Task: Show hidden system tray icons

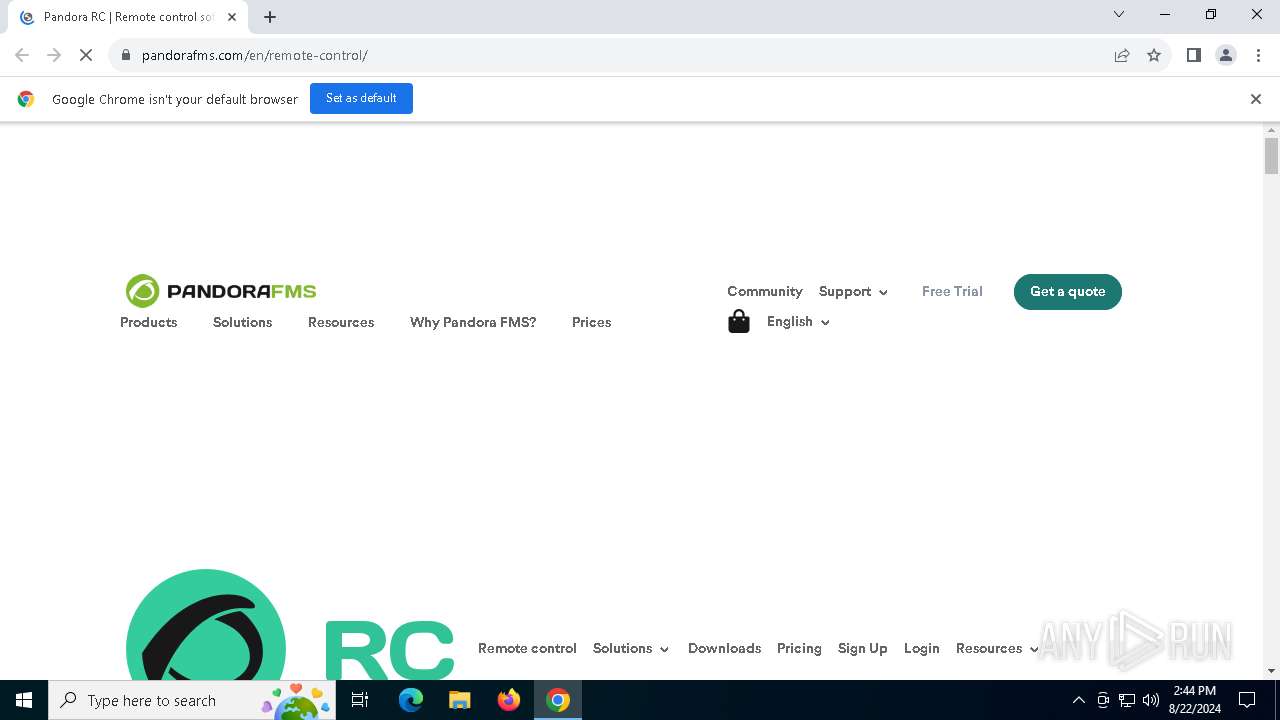Action: 1078,700
